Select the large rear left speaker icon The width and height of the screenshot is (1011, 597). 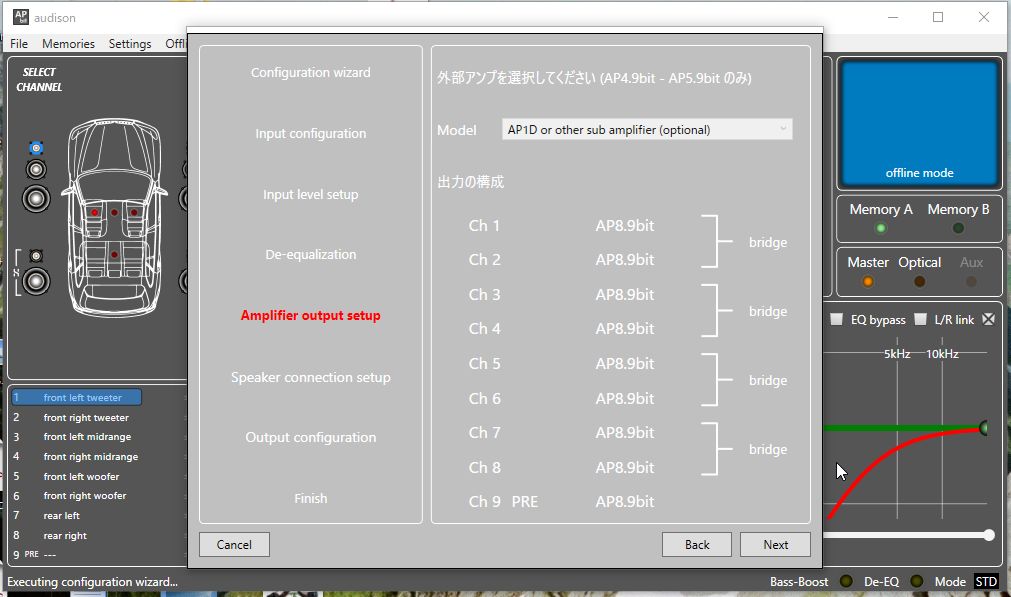coord(36,281)
